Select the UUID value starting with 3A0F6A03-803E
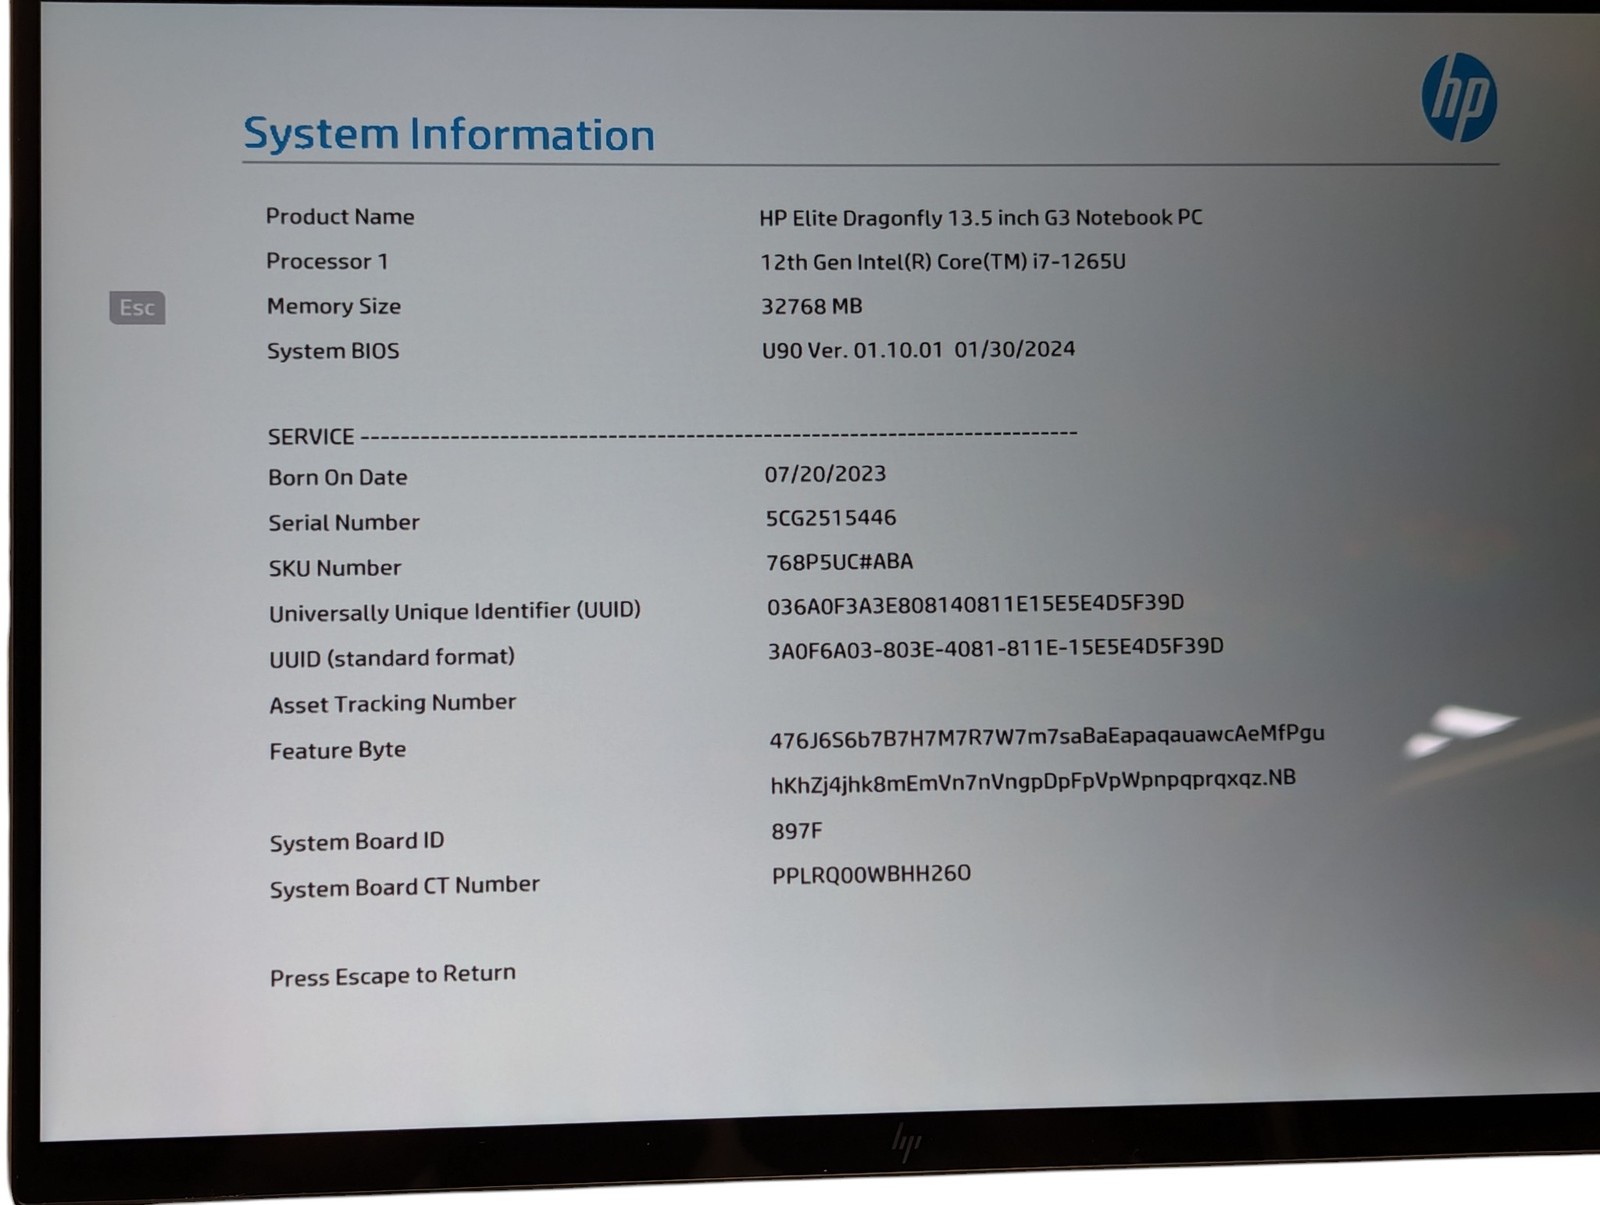This screenshot has height=1205, width=1600. pyautogui.click(x=996, y=648)
